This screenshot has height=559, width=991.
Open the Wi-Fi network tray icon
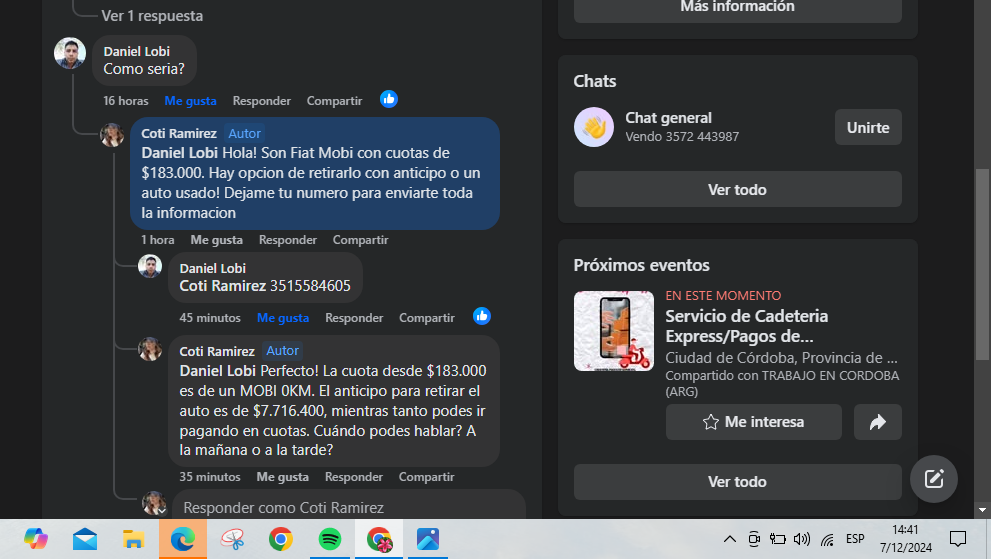point(827,539)
